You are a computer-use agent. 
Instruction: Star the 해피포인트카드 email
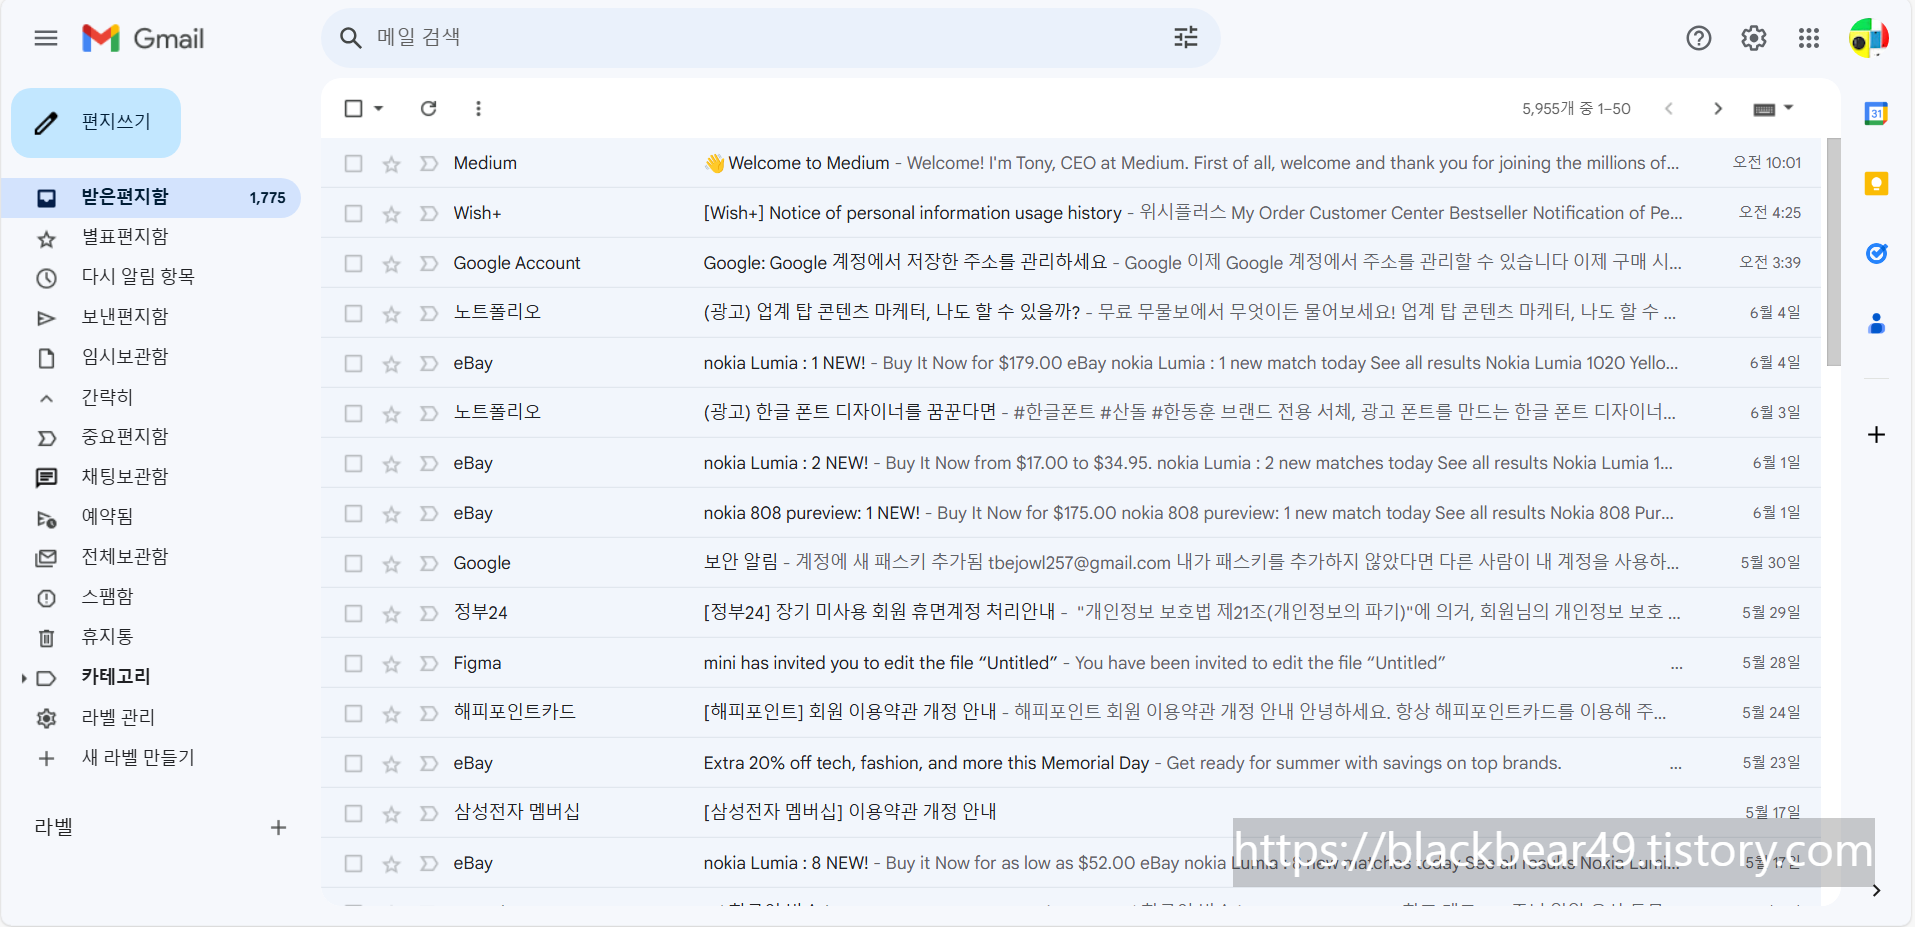click(x=391, y=714)
